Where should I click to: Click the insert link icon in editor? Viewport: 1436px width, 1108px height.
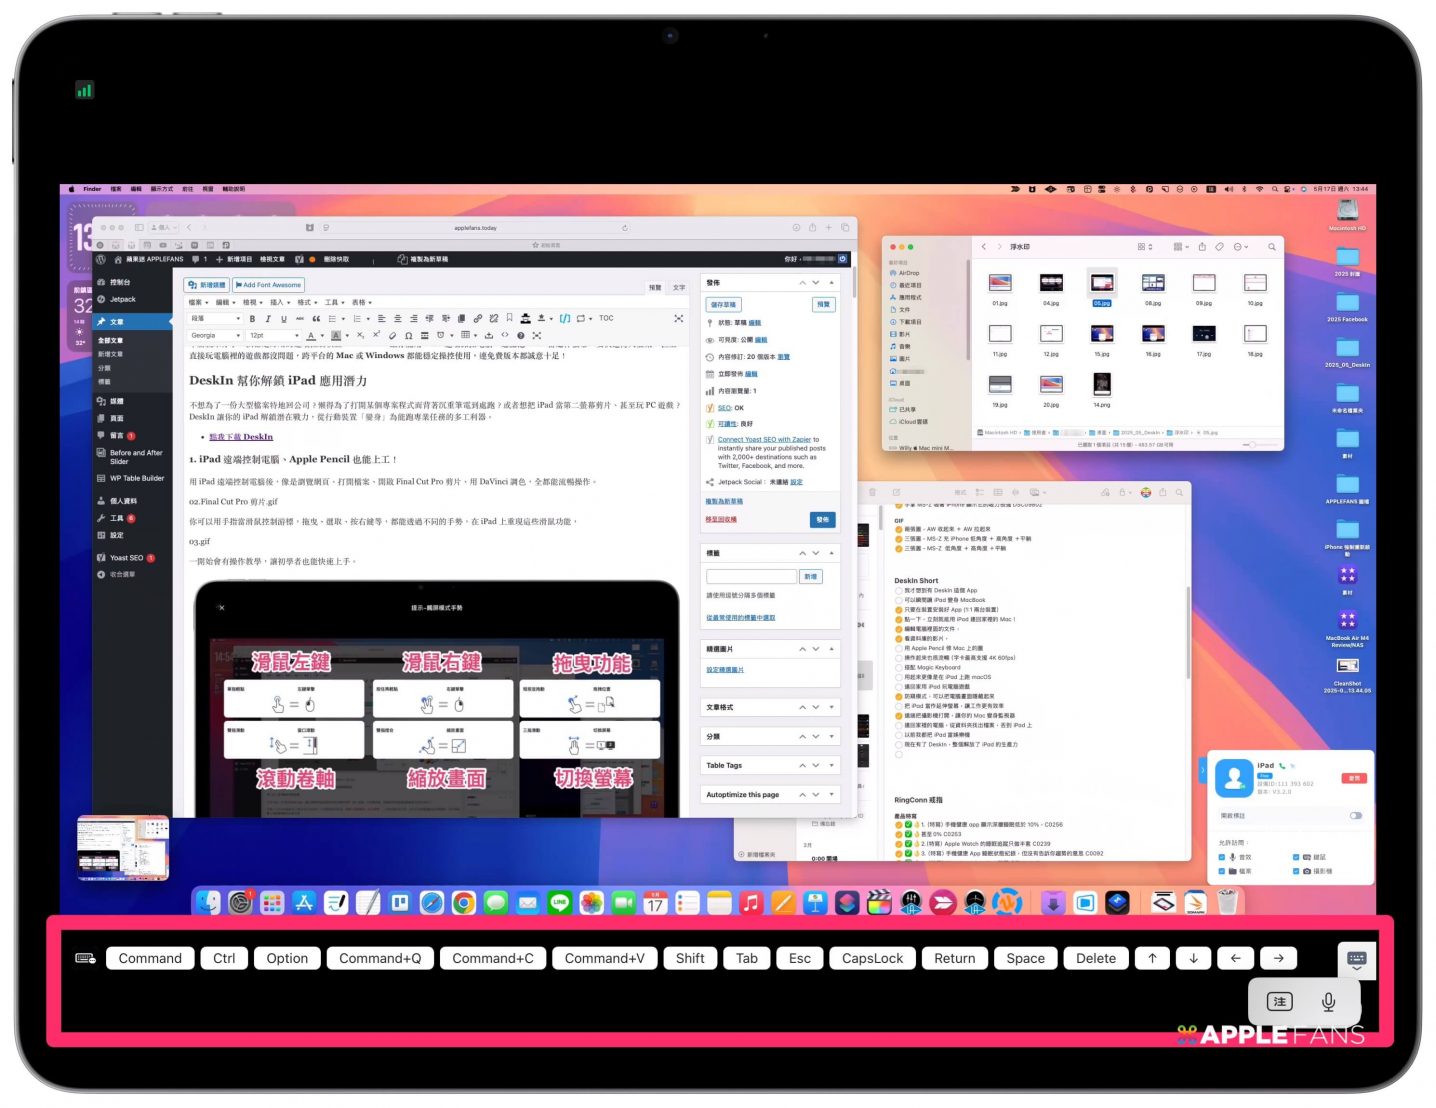tap(478, 319)
